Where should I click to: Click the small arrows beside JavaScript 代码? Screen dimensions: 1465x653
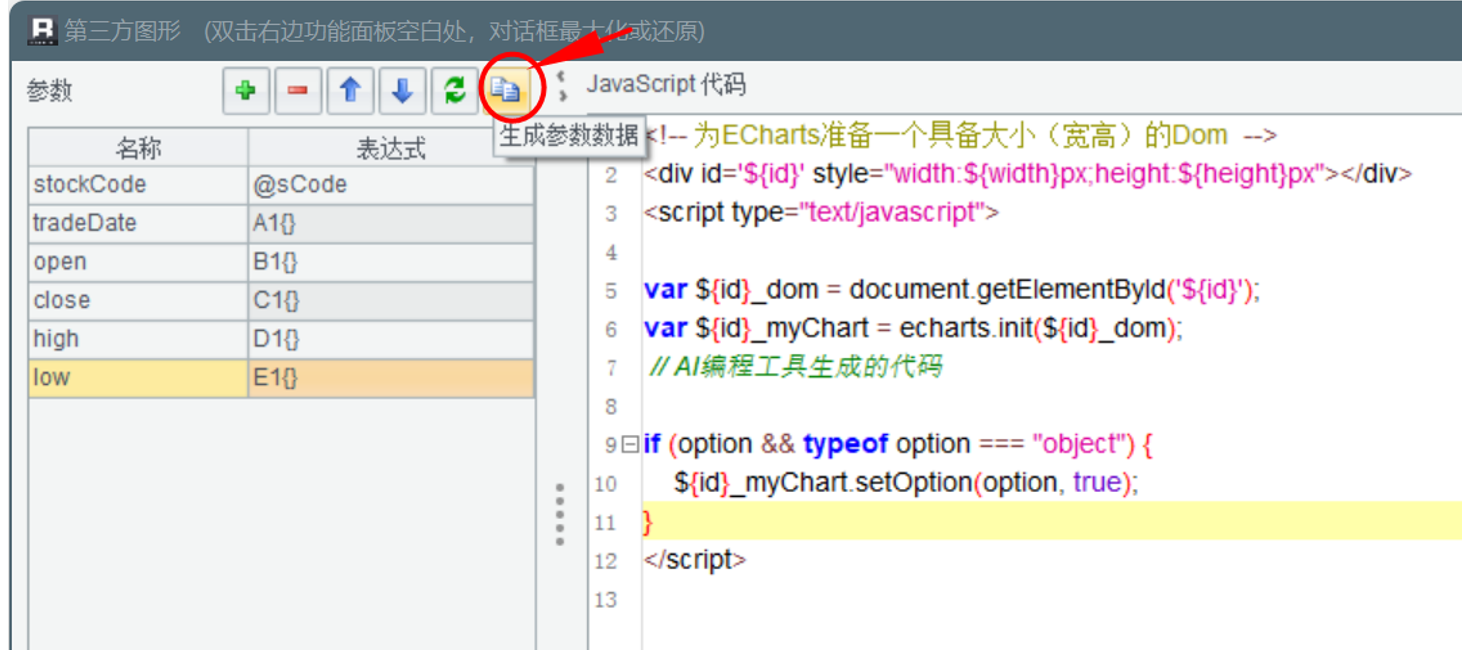[x=563, y=85]
